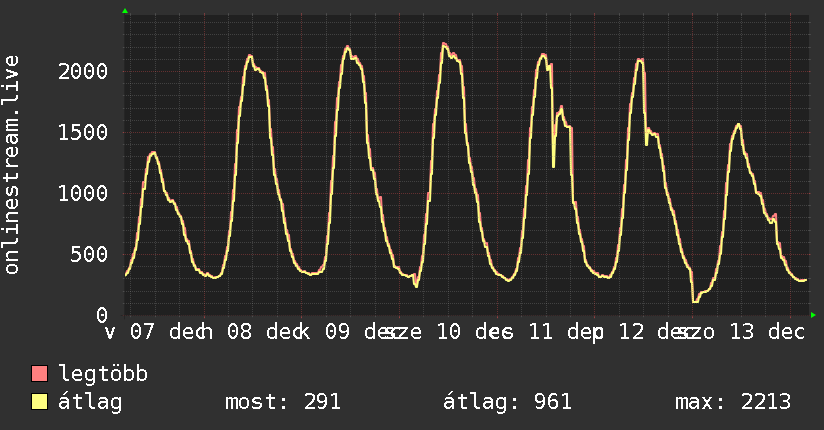The height and width of the screenshot is (430, 824).
Task: Click the "átlag: 961" average statistic
Action: [x=507, y=402]
